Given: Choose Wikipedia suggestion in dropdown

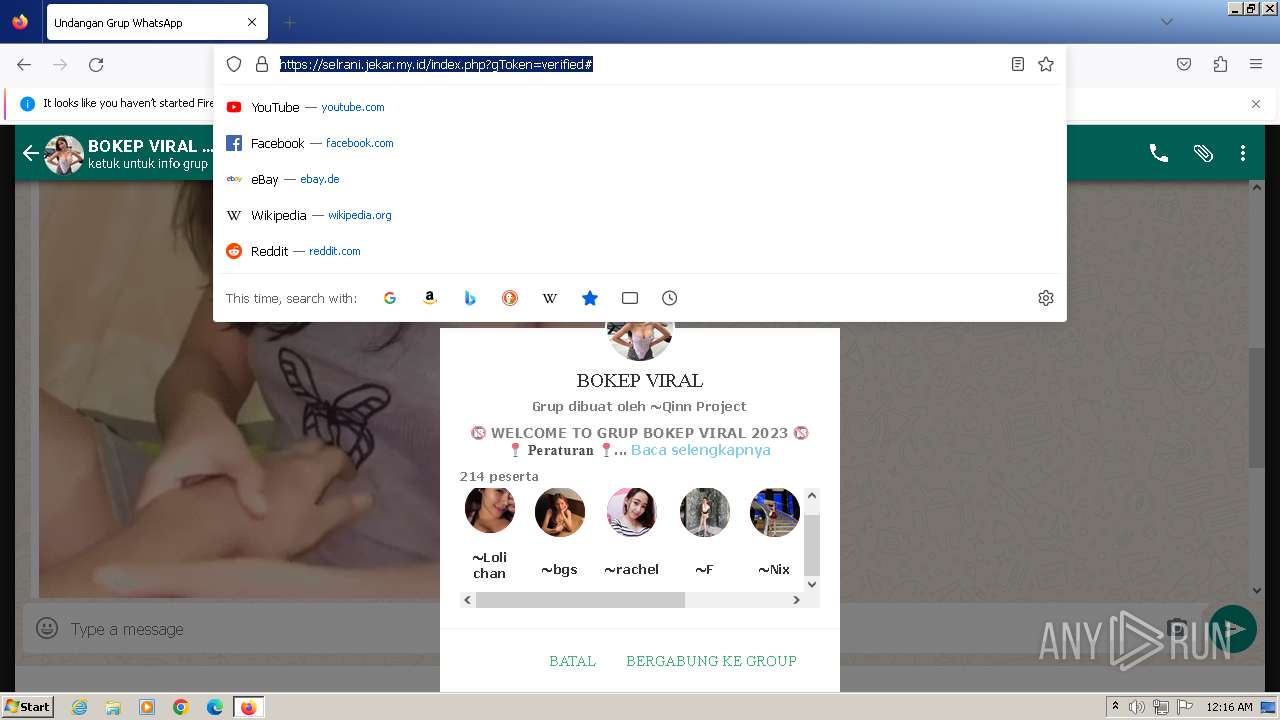Looking at the screenshot, I should 640,215.
